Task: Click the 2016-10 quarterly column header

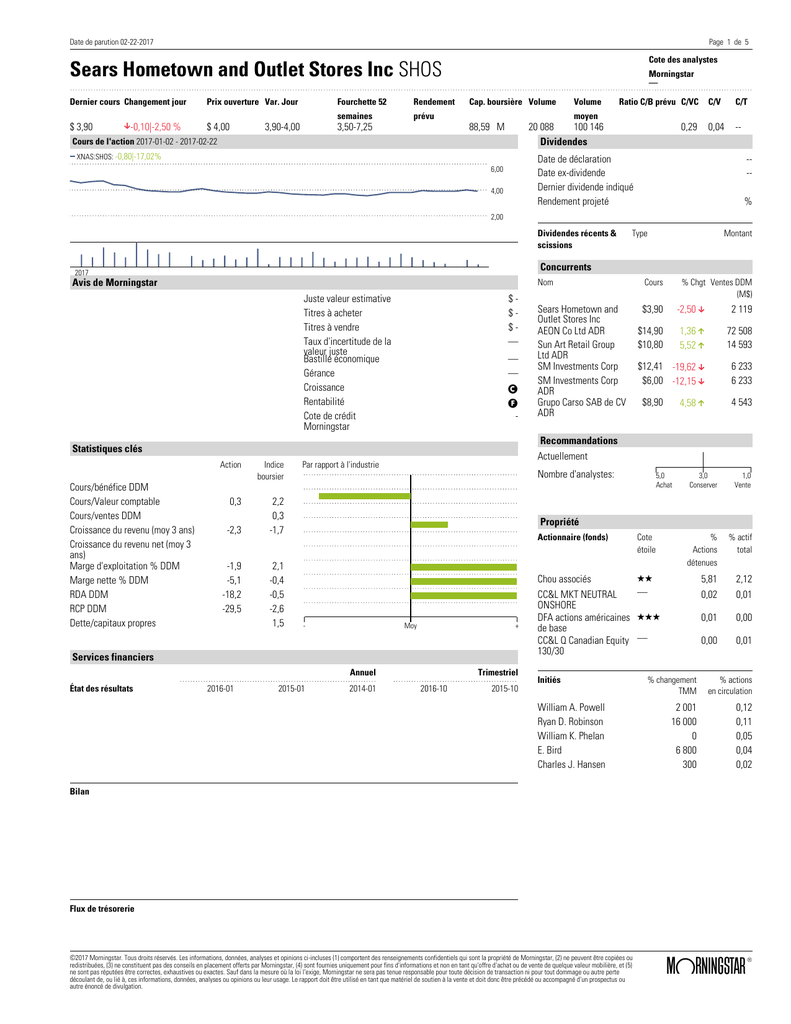Action: click(434, 689)
